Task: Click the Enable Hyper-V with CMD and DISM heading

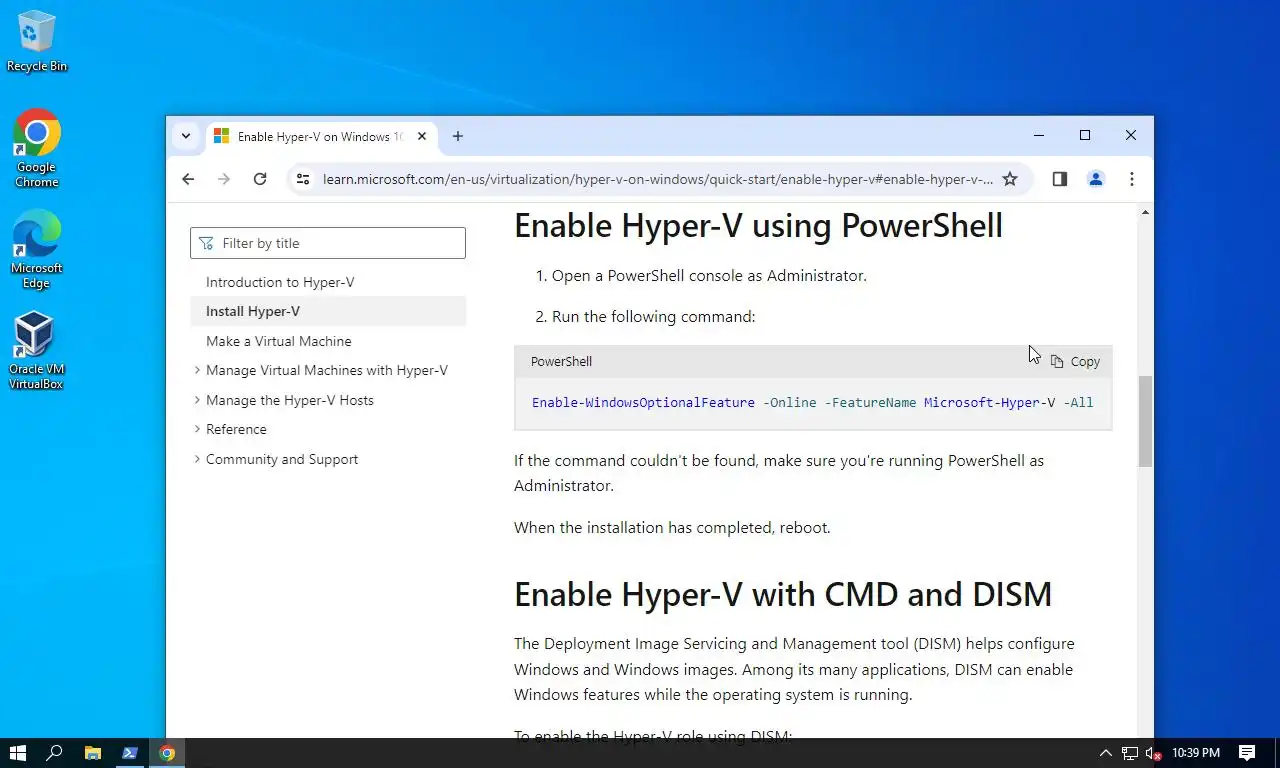Action: pos(783,594)
